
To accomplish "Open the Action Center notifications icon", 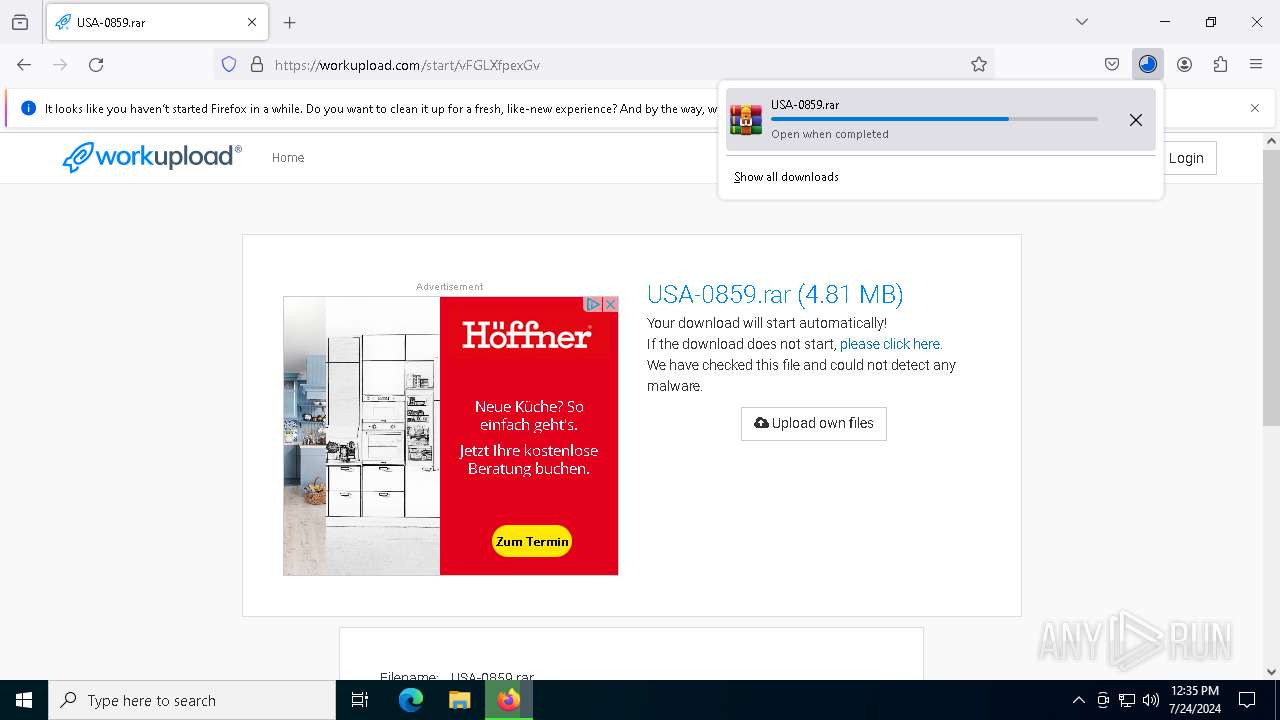I will pyautogui.click(x=1247, y=700).
